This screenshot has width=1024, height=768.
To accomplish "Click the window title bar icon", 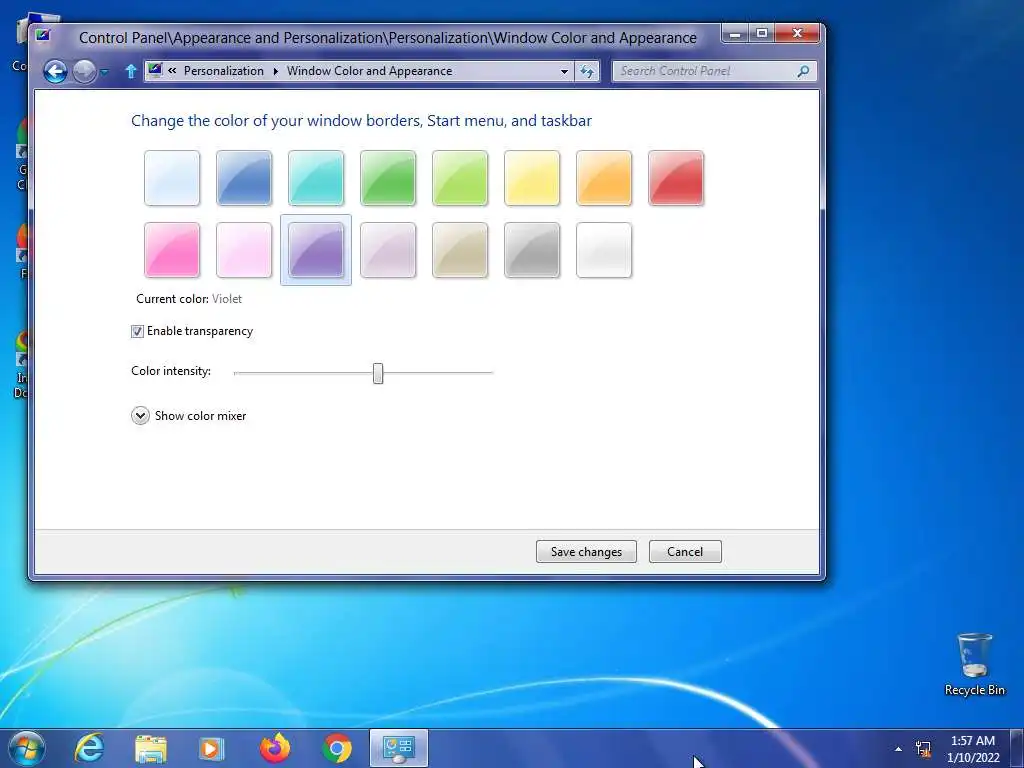I will (x=43, y=36).
